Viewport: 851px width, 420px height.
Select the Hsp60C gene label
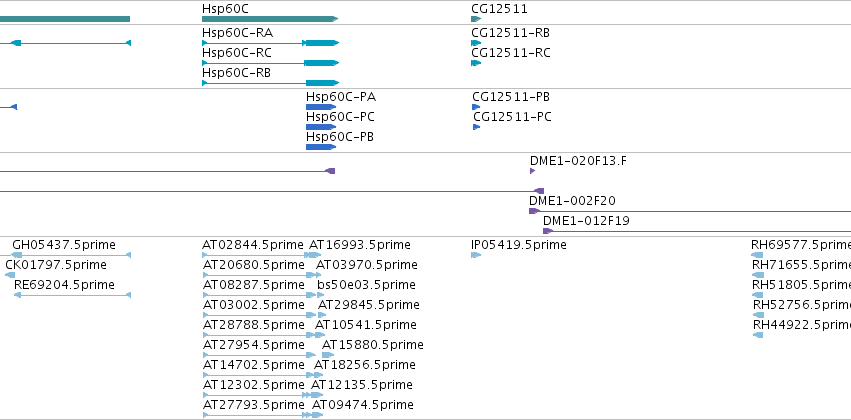pyautogui.click(x=225, y=9)
